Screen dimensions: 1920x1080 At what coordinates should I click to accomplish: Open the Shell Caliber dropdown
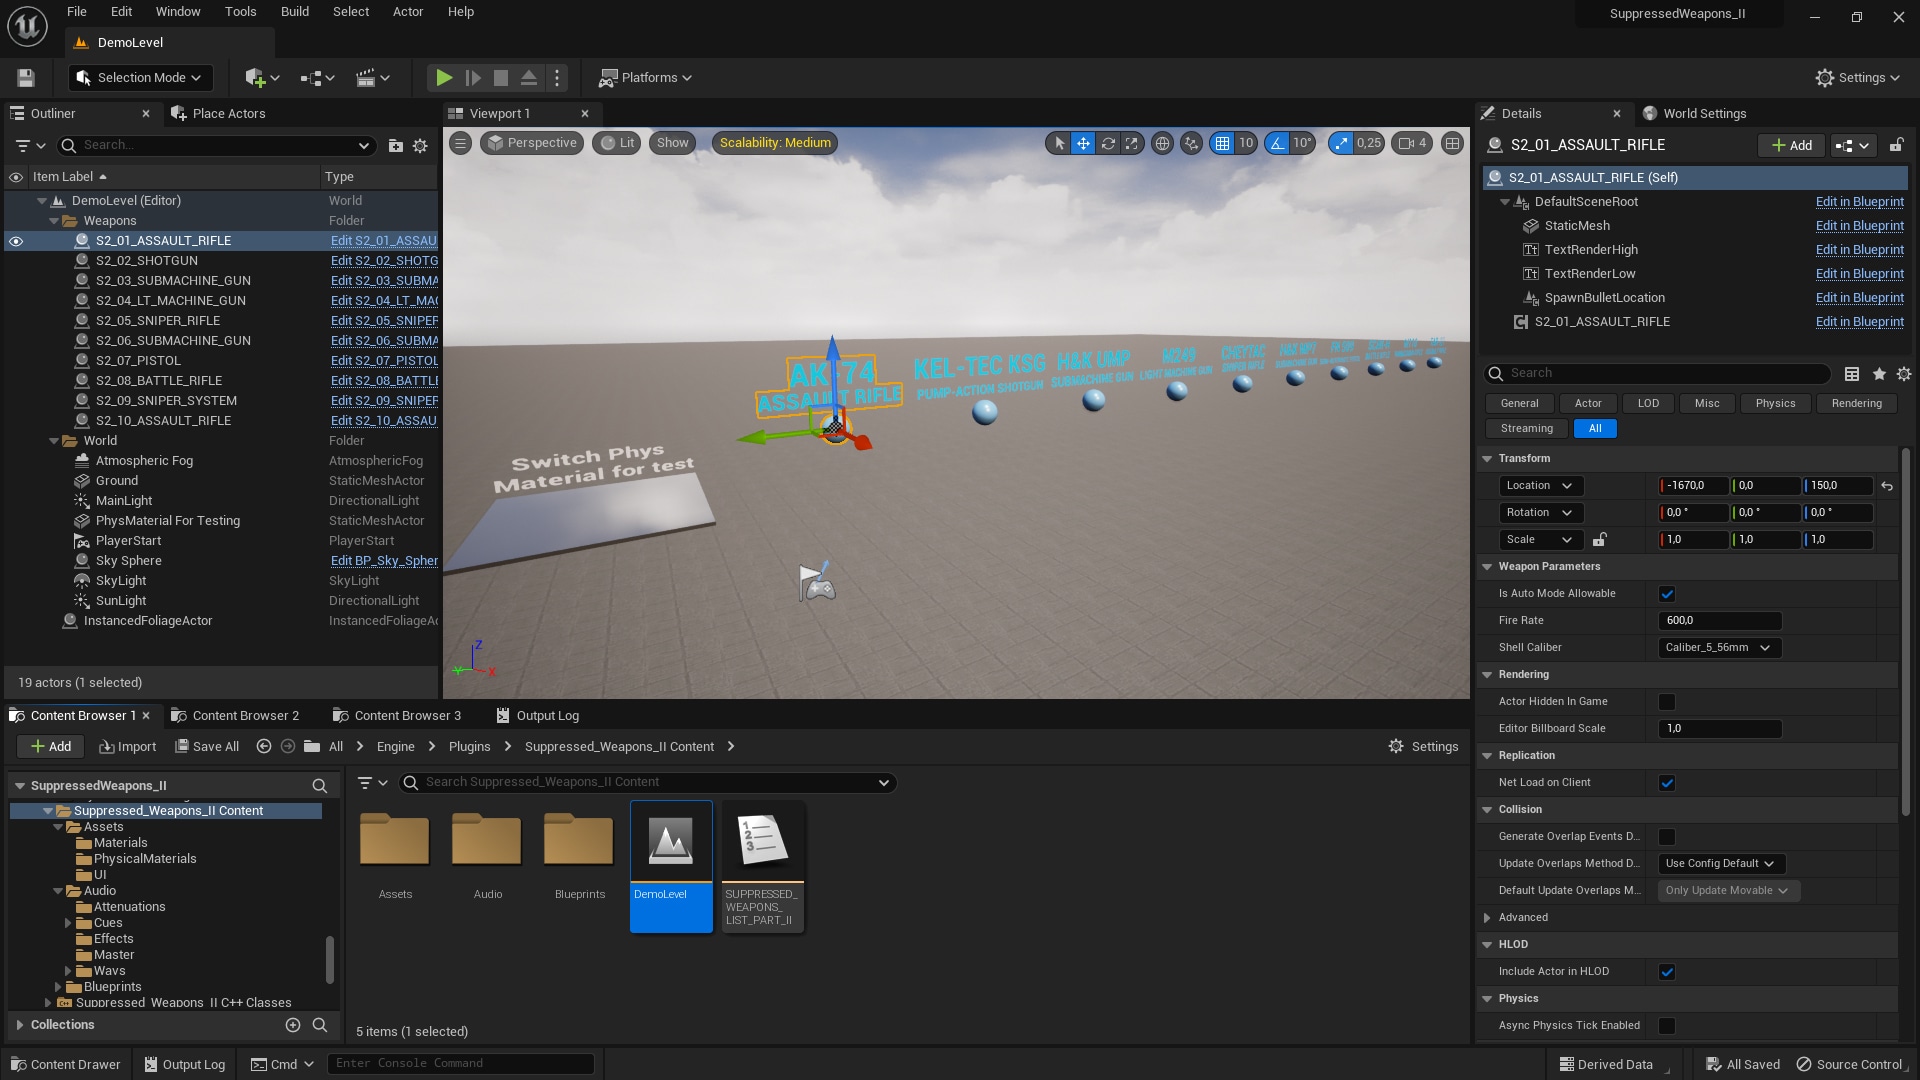pyautogui.click(x=1718, y=647)
